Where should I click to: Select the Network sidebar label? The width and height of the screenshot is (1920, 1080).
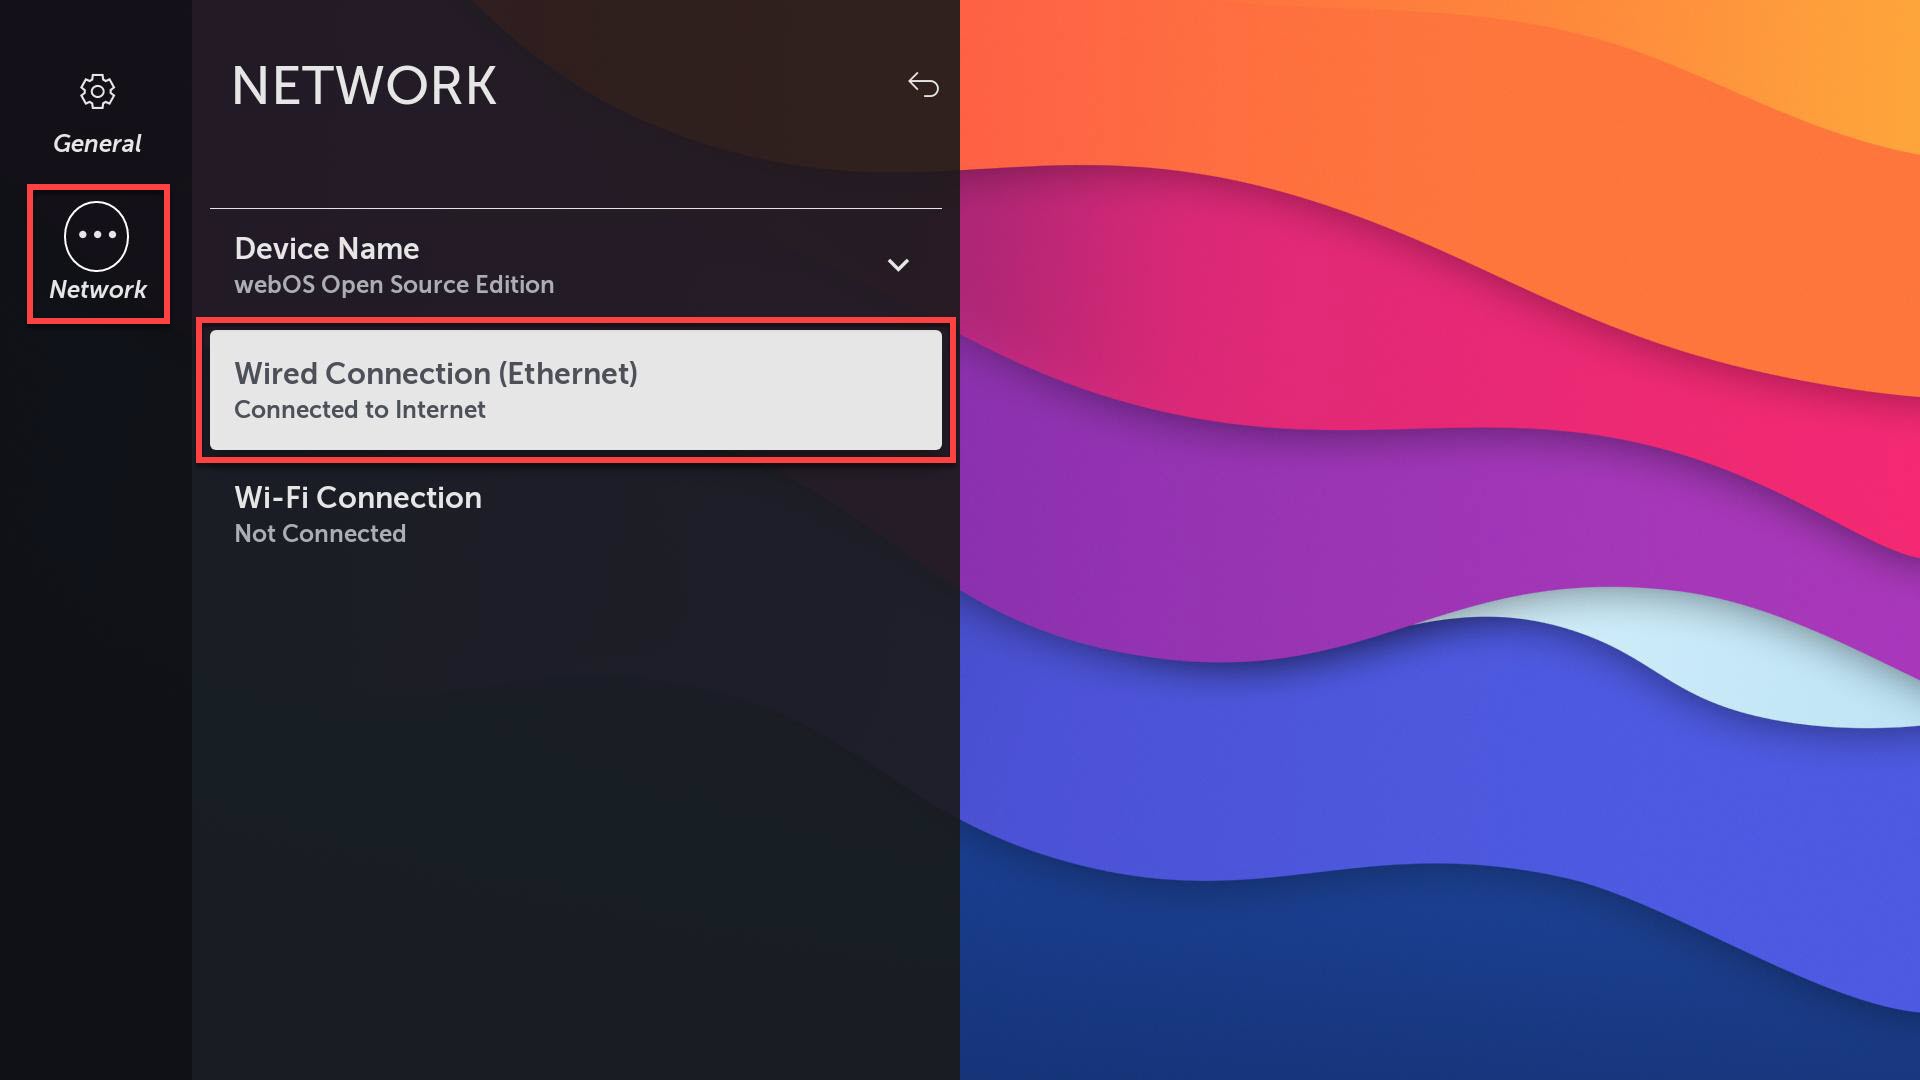[x=98, y=290]
